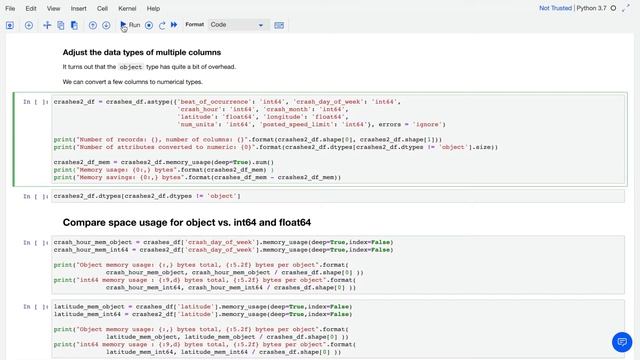Click the In [ ] prompt of dtypes cell
640x360 pixels.
point(36,196)
